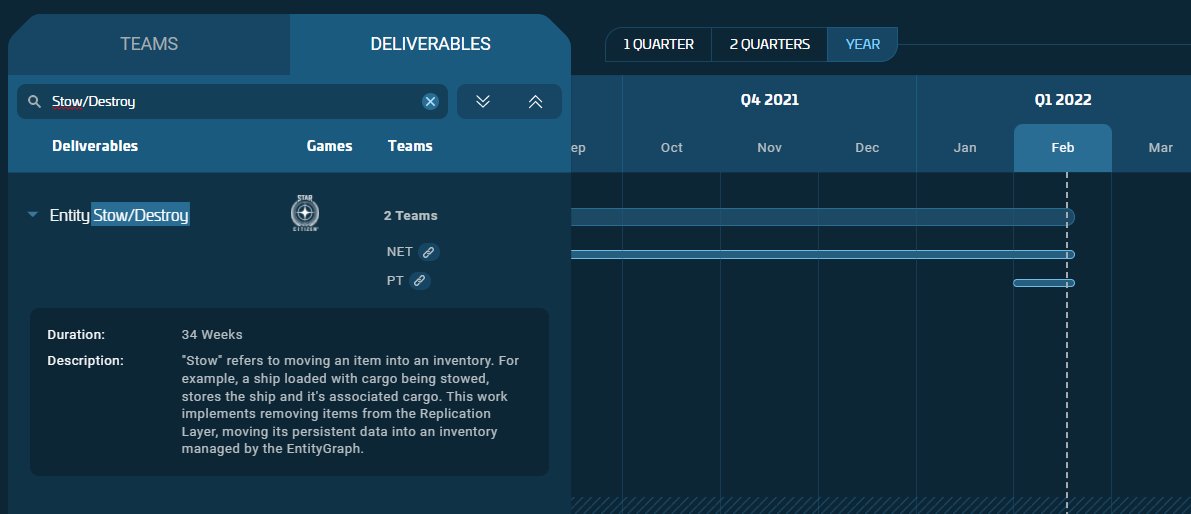Open the PT team link icon
Screen dimensions: 1191x514
[x=419, y=281]
